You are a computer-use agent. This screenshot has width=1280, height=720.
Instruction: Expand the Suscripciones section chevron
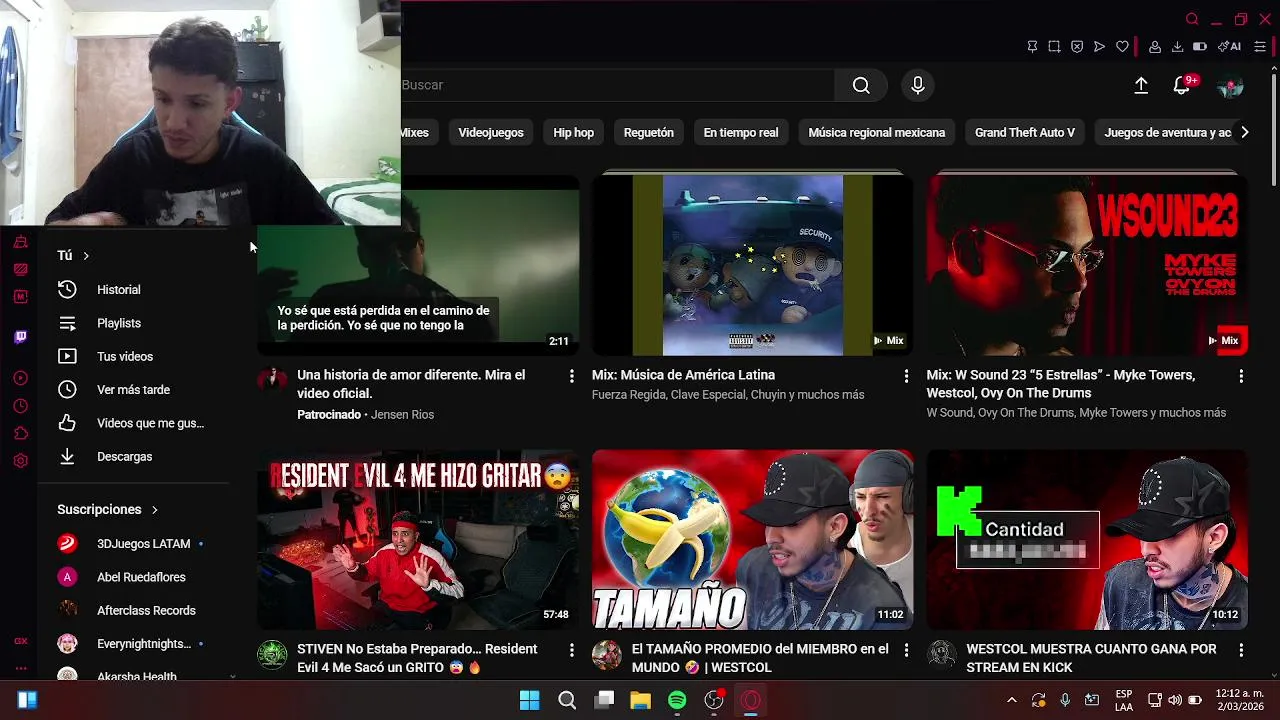pos(154,510)
